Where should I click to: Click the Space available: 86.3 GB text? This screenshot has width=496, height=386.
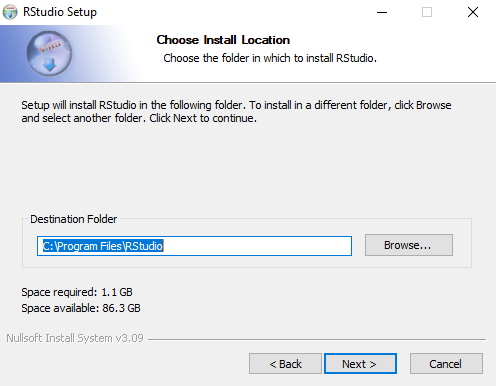(81, 308)
